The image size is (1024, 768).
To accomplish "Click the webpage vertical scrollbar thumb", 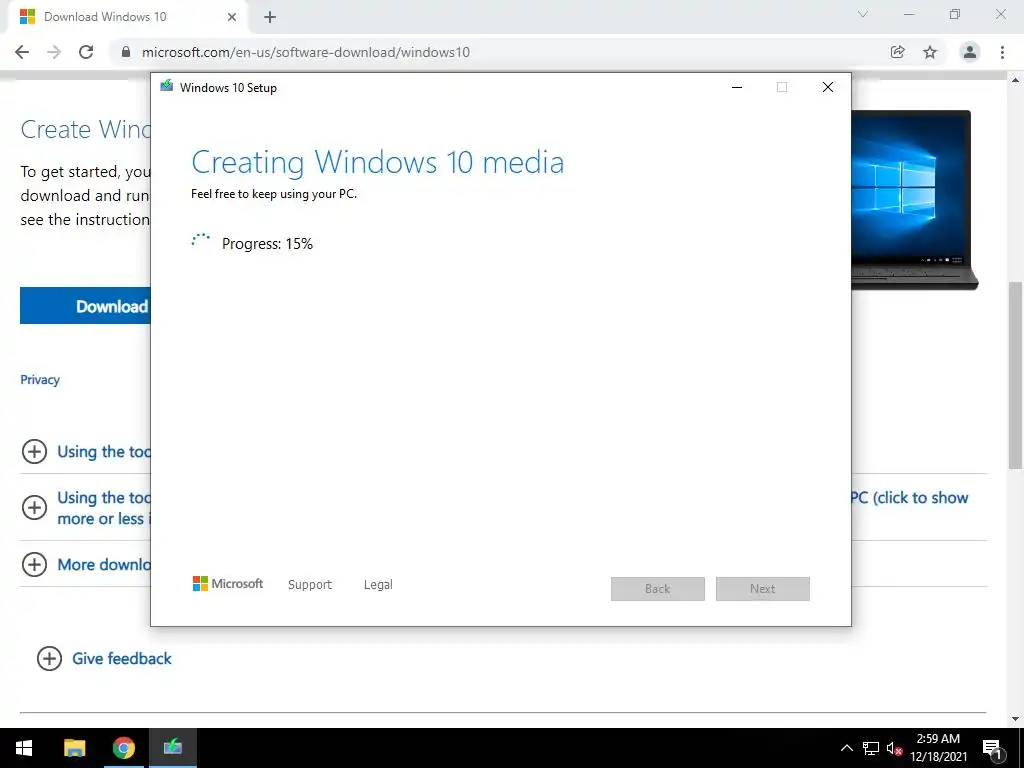I will [x=1015, y=375].
